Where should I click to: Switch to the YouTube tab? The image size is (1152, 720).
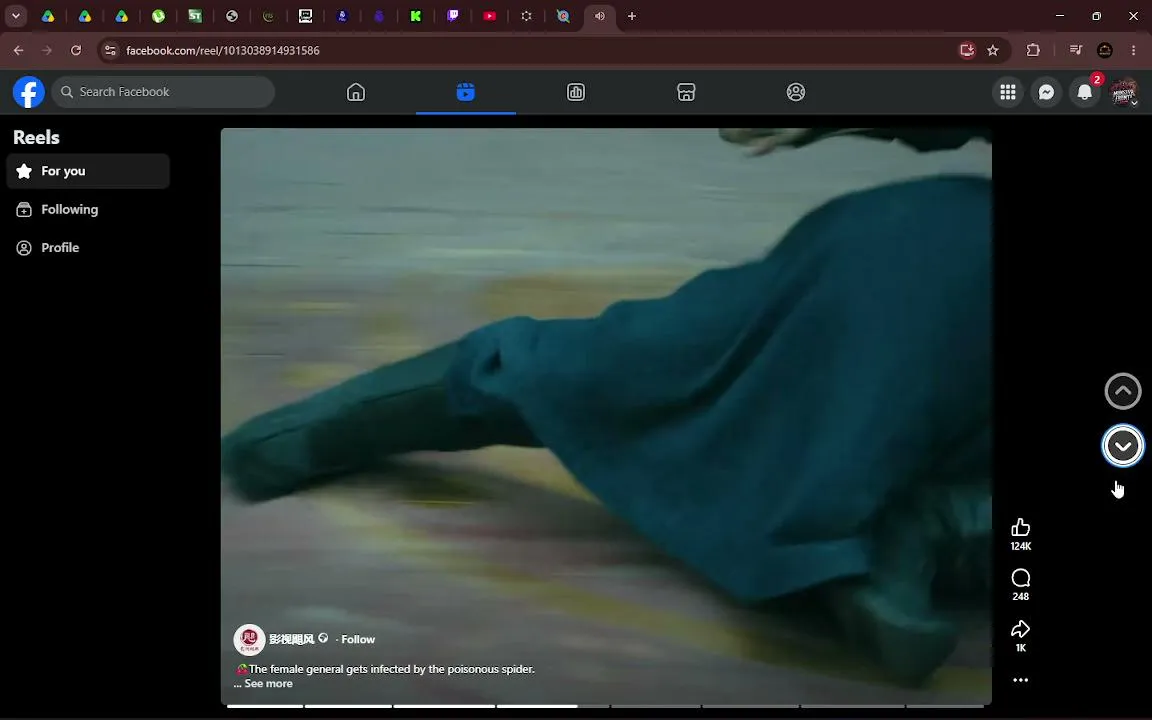coord(489,16)
